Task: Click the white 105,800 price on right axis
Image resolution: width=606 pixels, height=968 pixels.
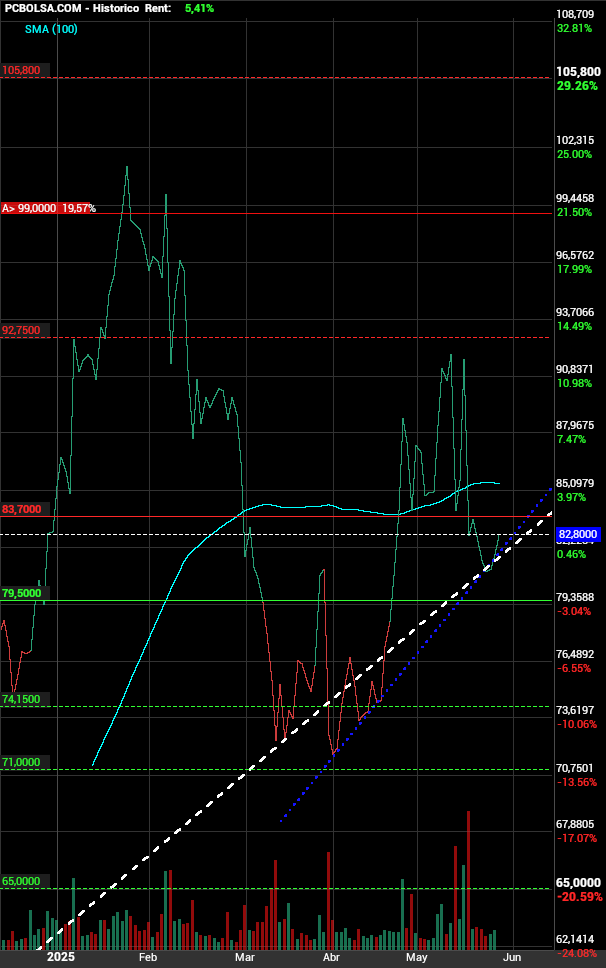Action: tap(578, 72)
